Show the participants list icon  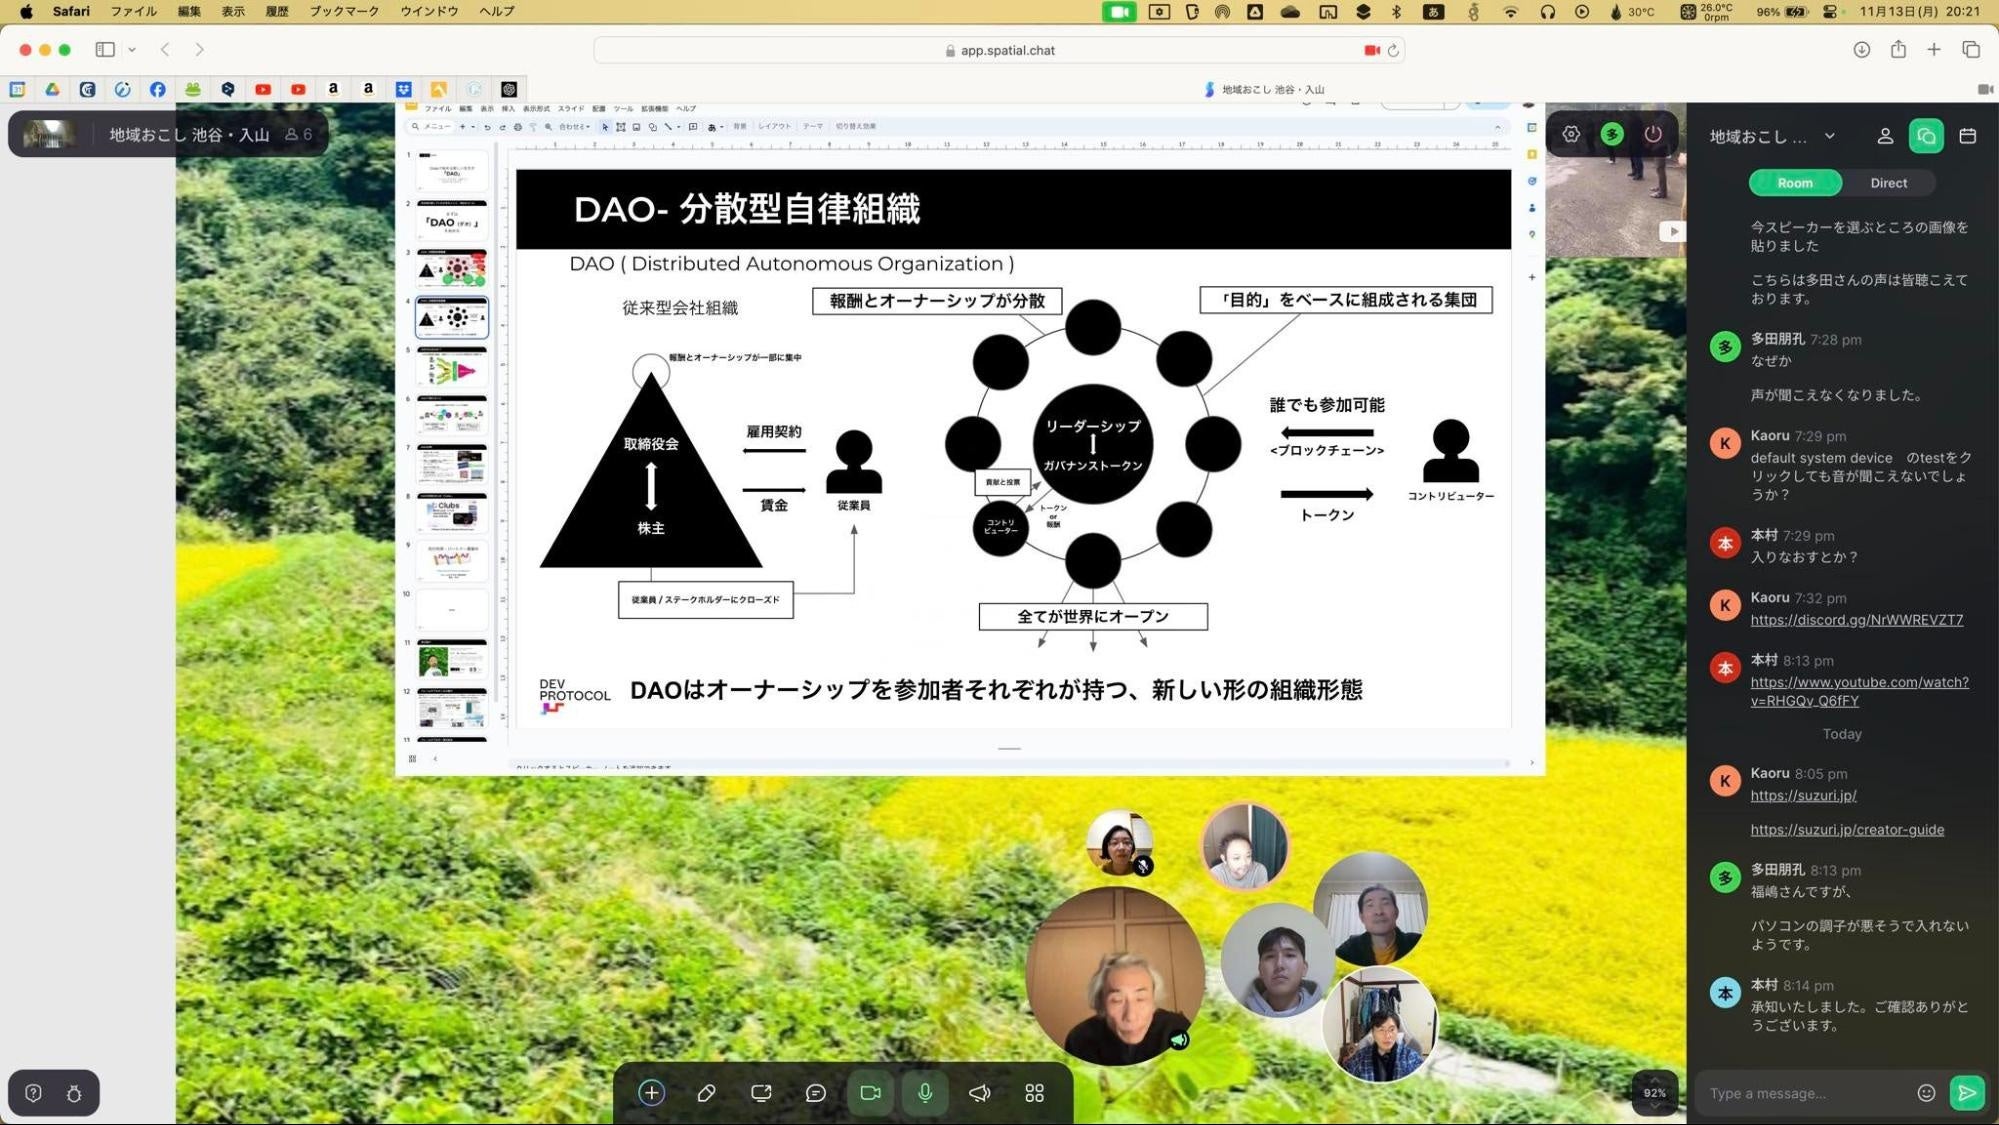tap(1886, 136)
